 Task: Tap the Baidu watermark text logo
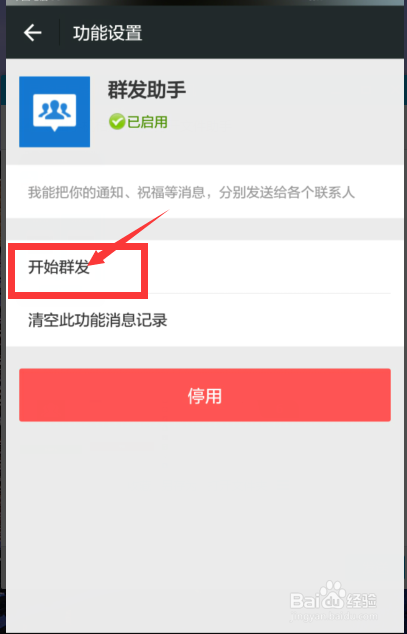click(317, 600)
